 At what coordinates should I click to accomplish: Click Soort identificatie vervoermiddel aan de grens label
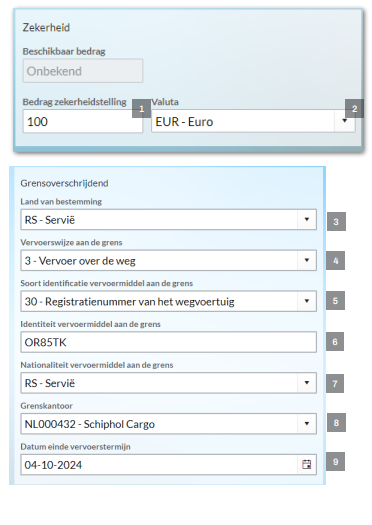tap(106, 283)
